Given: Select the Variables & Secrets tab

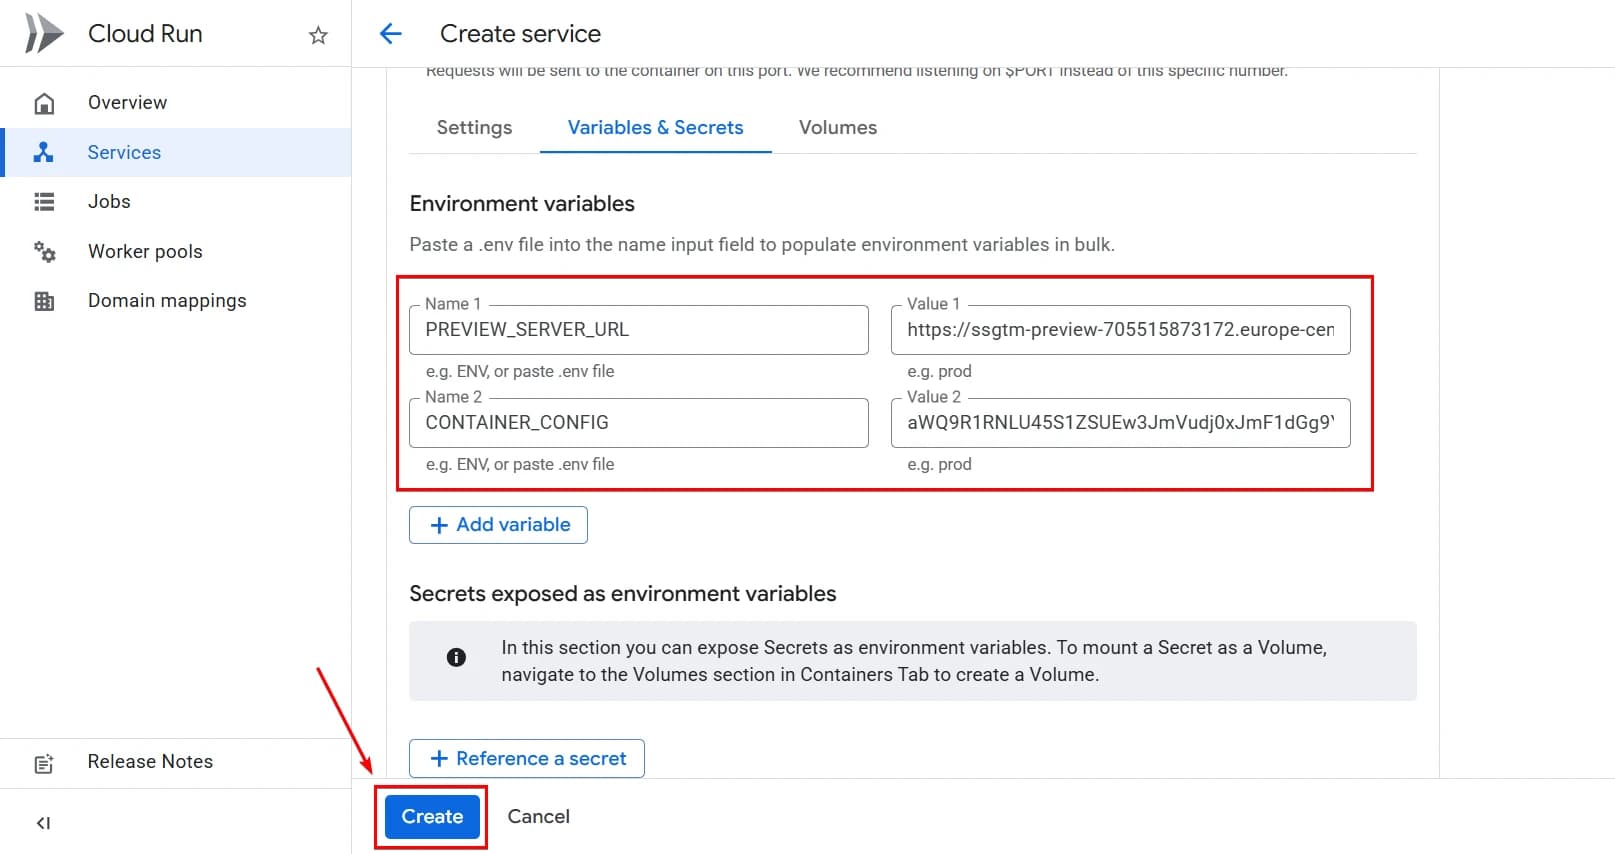Looking at the screenshot, I should (x=656, y=128).
